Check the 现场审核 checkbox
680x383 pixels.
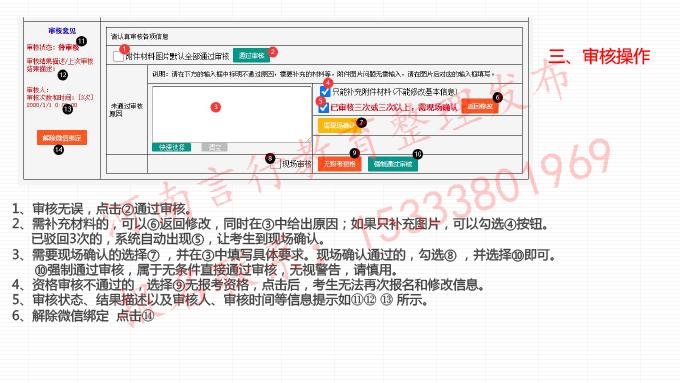point(275,164)
